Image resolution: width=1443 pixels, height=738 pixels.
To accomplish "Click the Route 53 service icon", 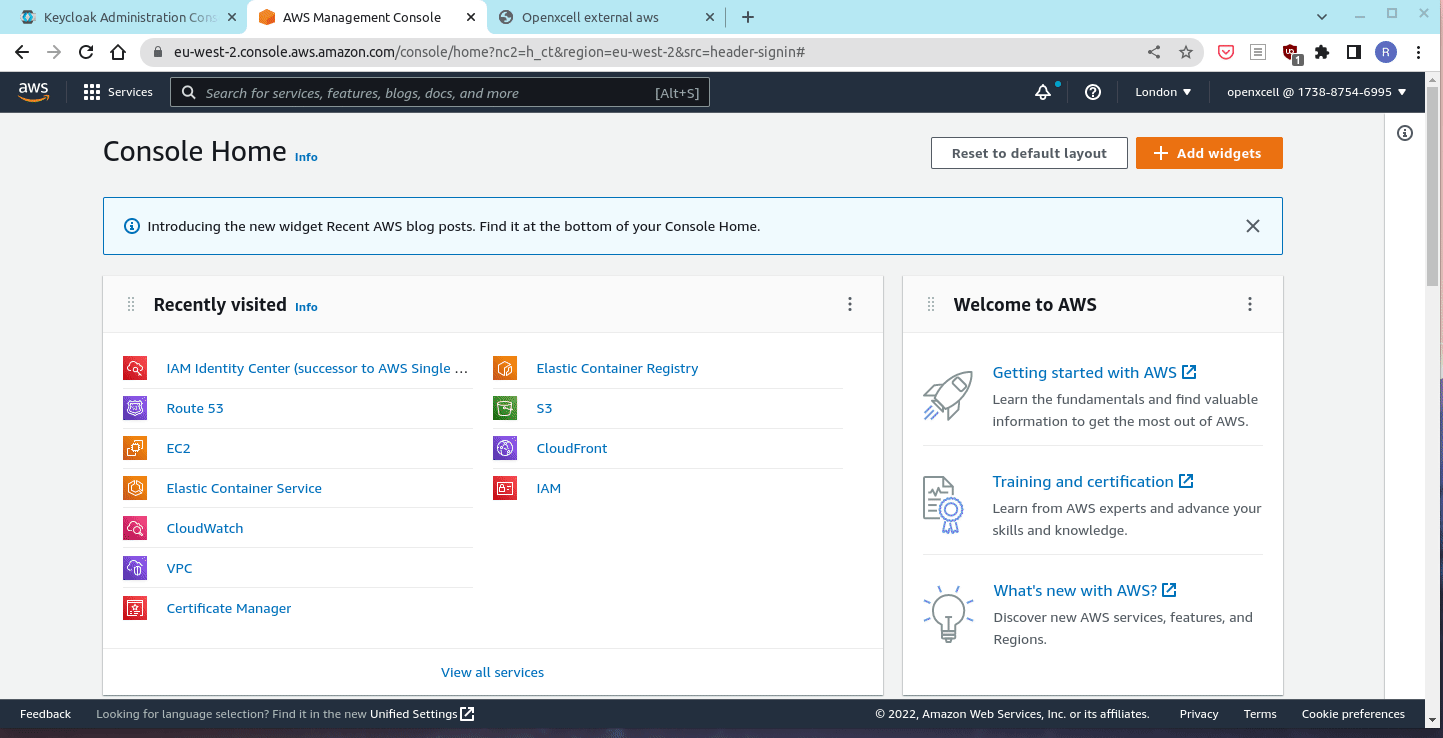I will (x=135, y=408).
